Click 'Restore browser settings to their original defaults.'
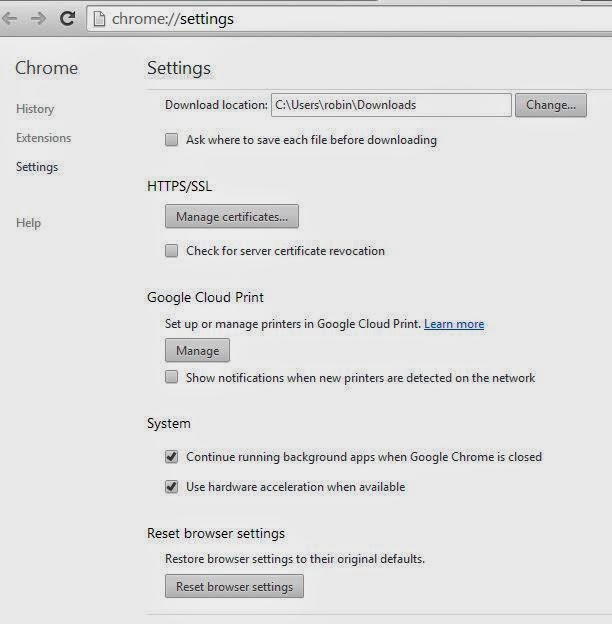 [295, 559]
